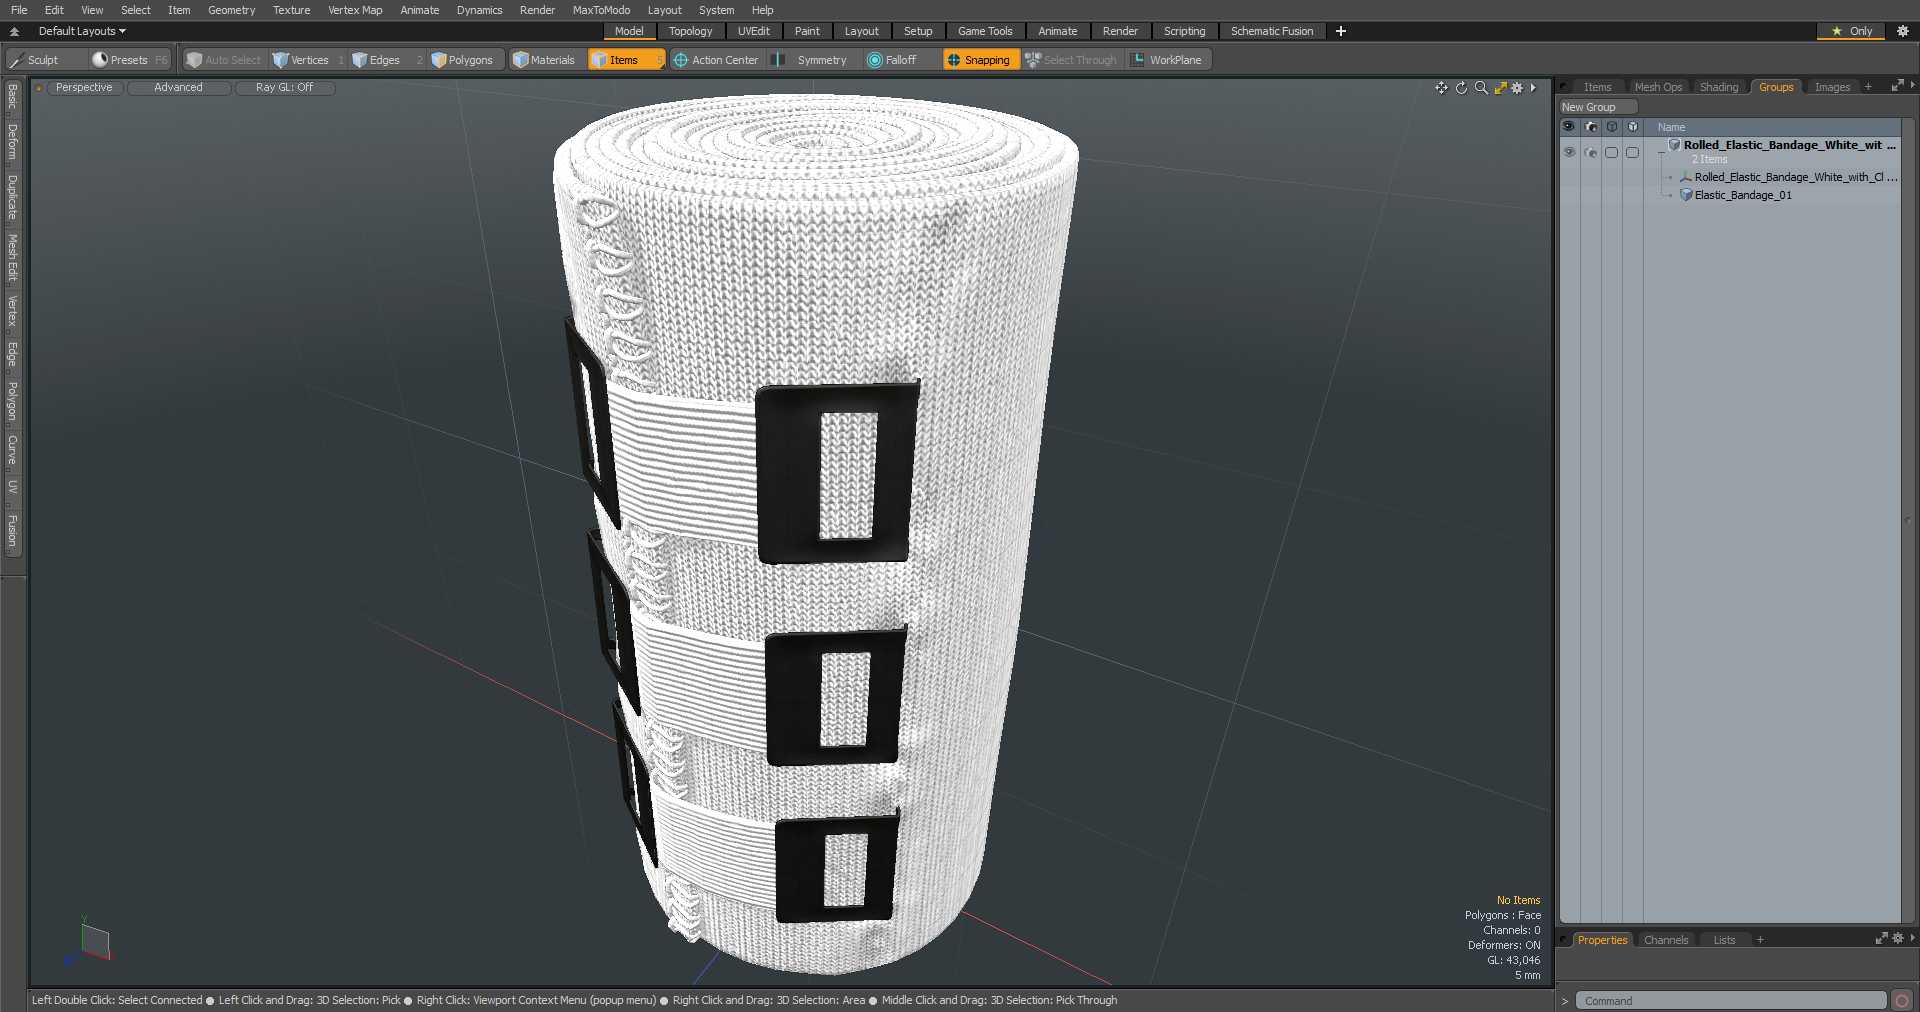Click the viewport rotate icon

coord(1461,88)
